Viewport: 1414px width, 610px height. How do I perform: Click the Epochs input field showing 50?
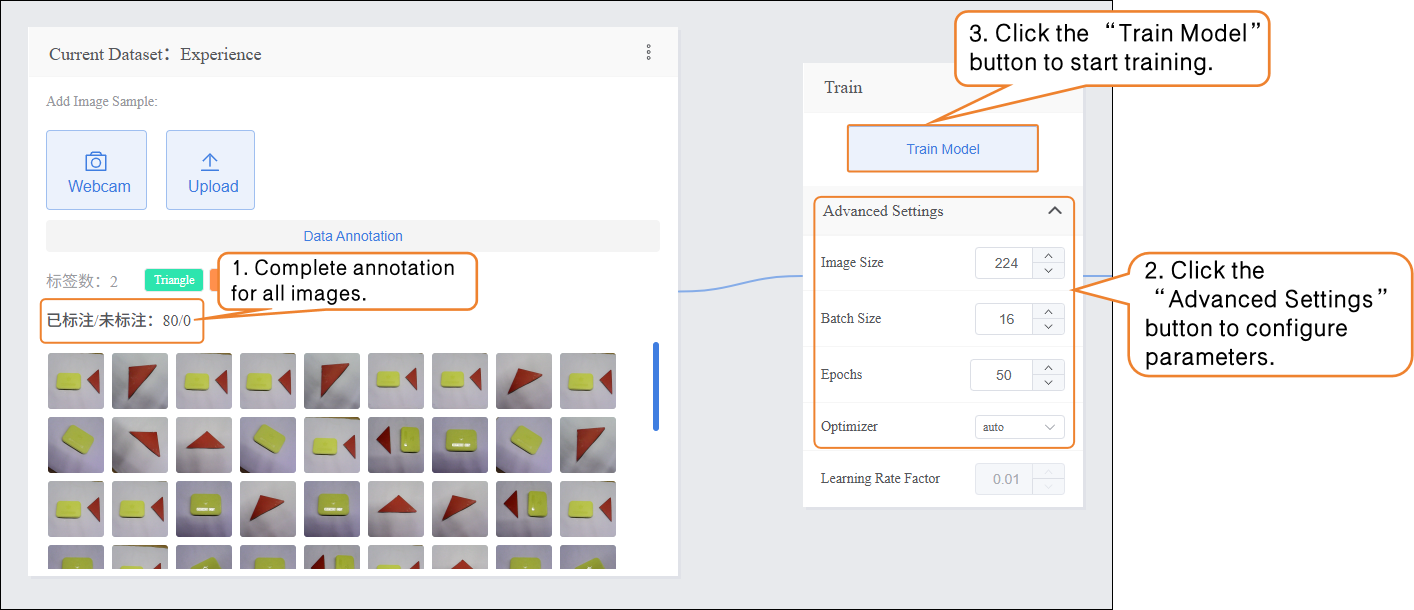[1002, 375]
